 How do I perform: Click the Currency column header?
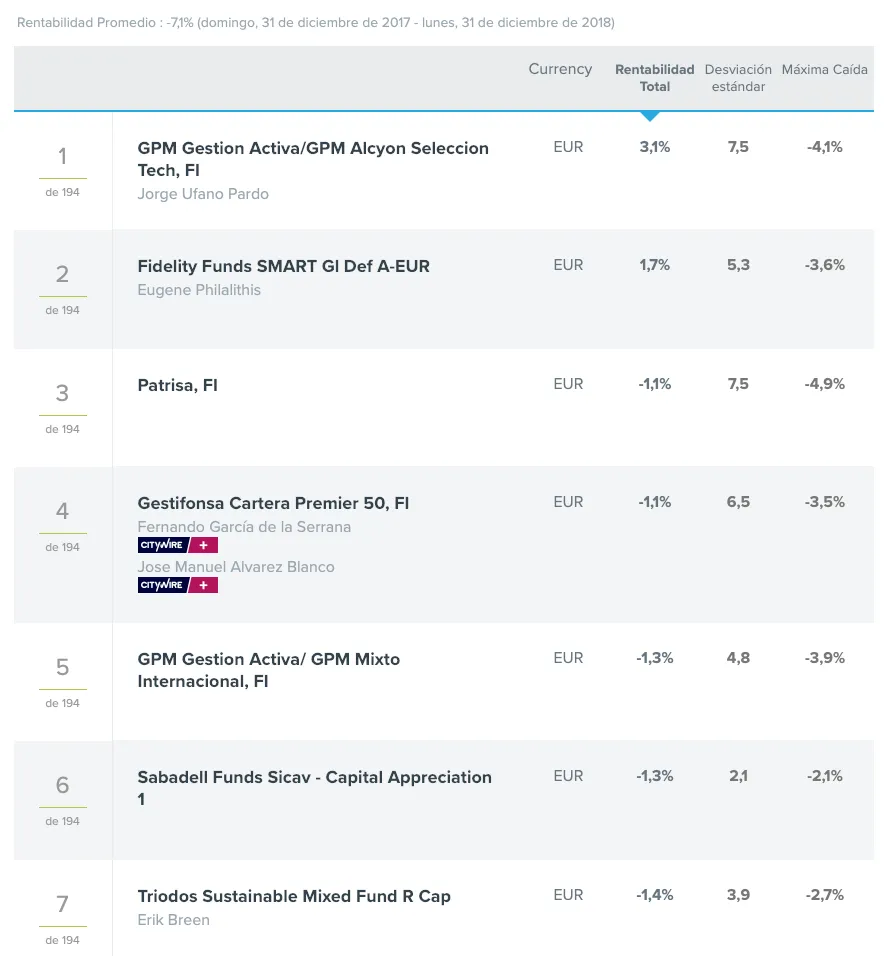(x=560, y=69)
